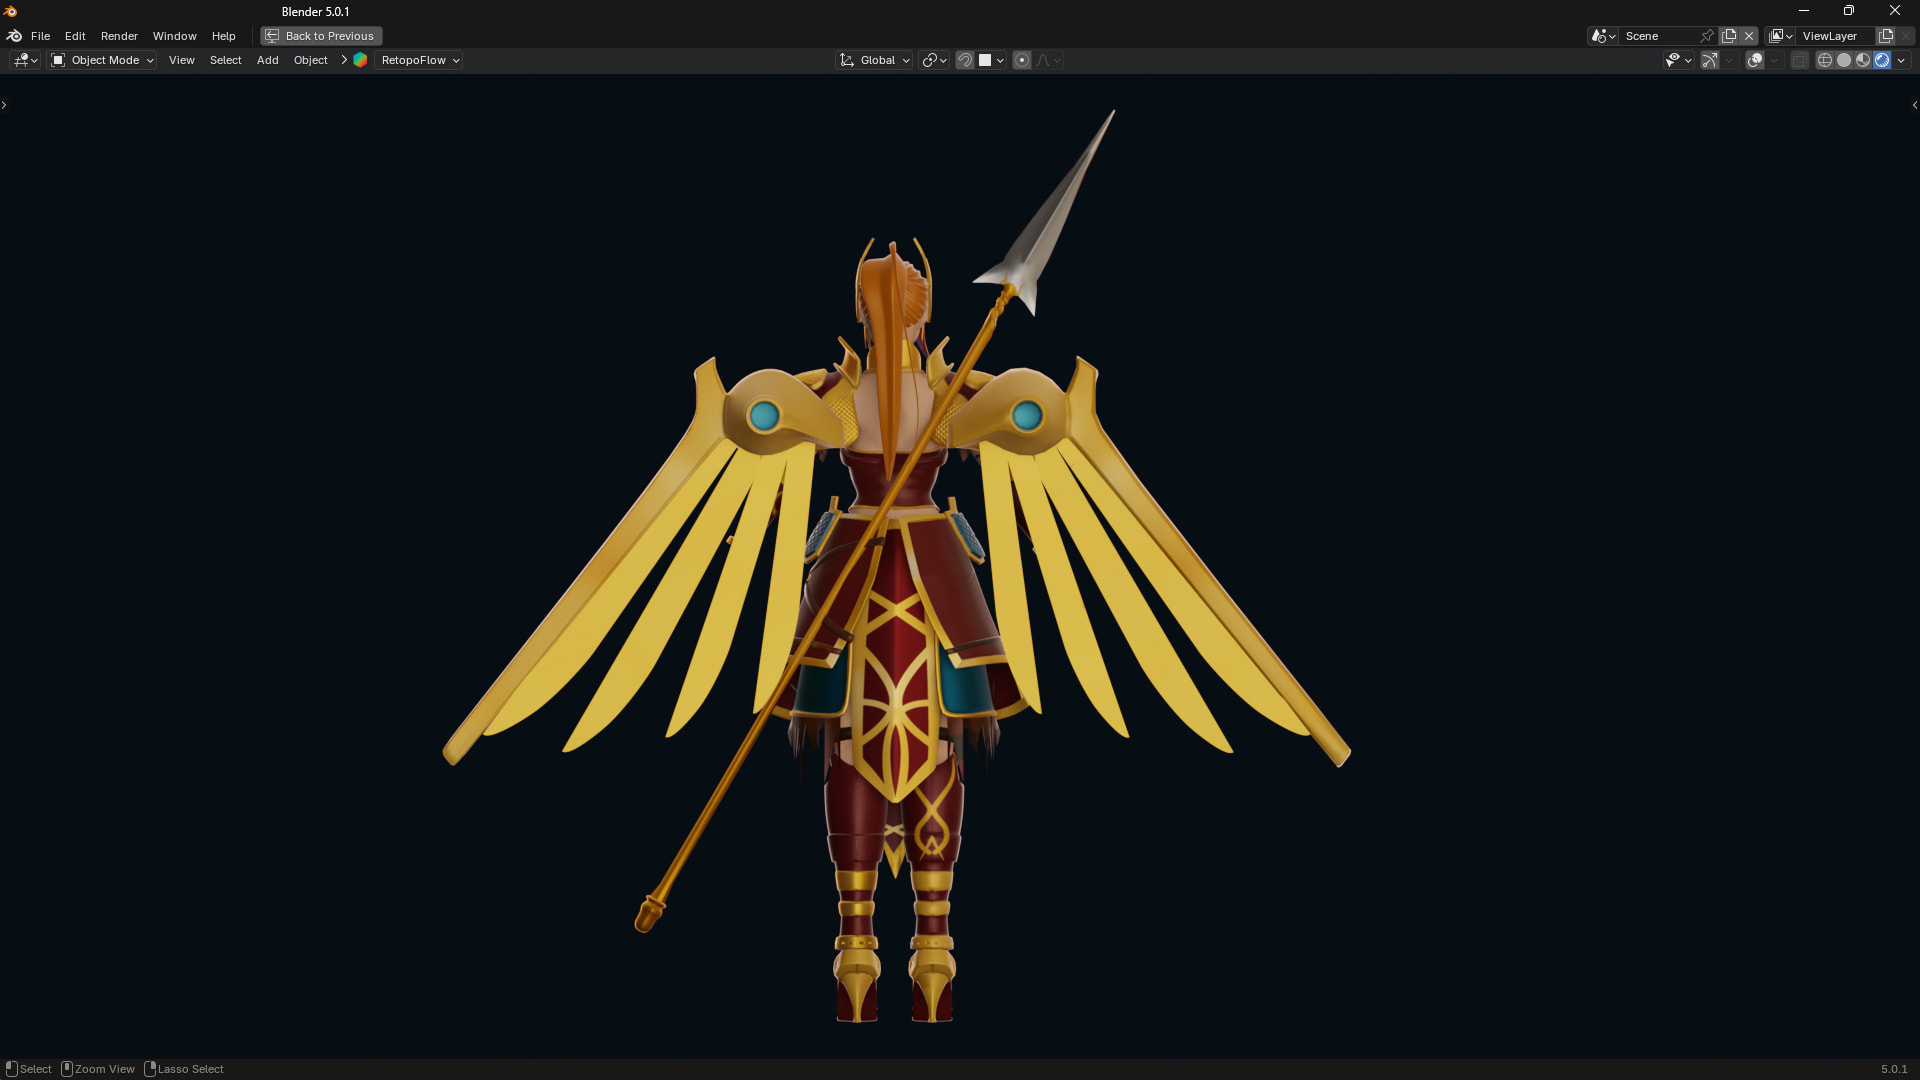Screen dimensions: 1920x1080
Task: Switch to material preview shading
Action: pyautogui.click(x=1862, y=60)
